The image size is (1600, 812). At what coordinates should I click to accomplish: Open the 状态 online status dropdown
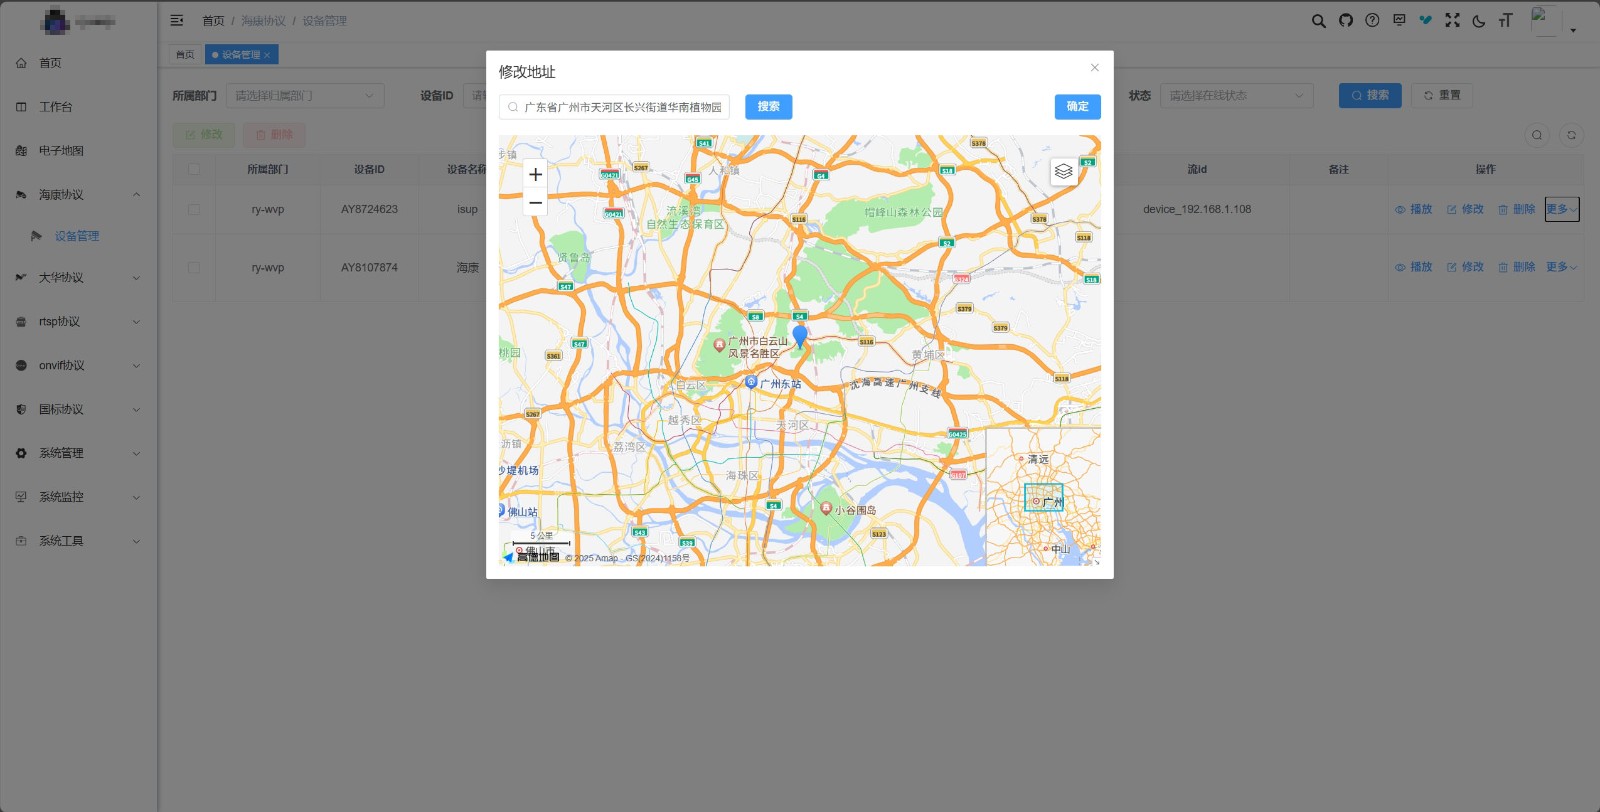click(x=1236, y=96)
